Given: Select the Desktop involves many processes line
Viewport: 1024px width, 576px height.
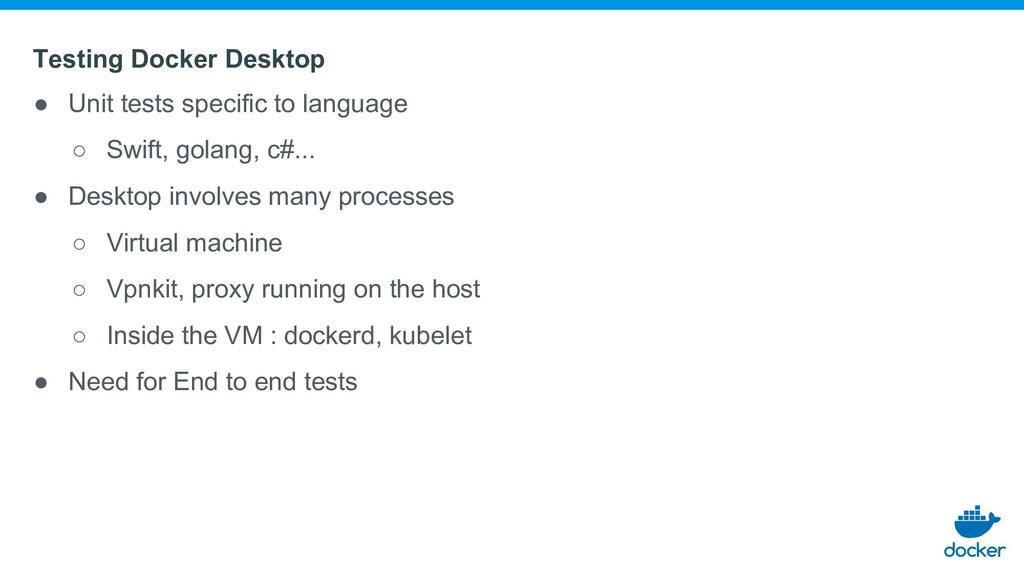Looking at the screenshot, I should [261, 197].
